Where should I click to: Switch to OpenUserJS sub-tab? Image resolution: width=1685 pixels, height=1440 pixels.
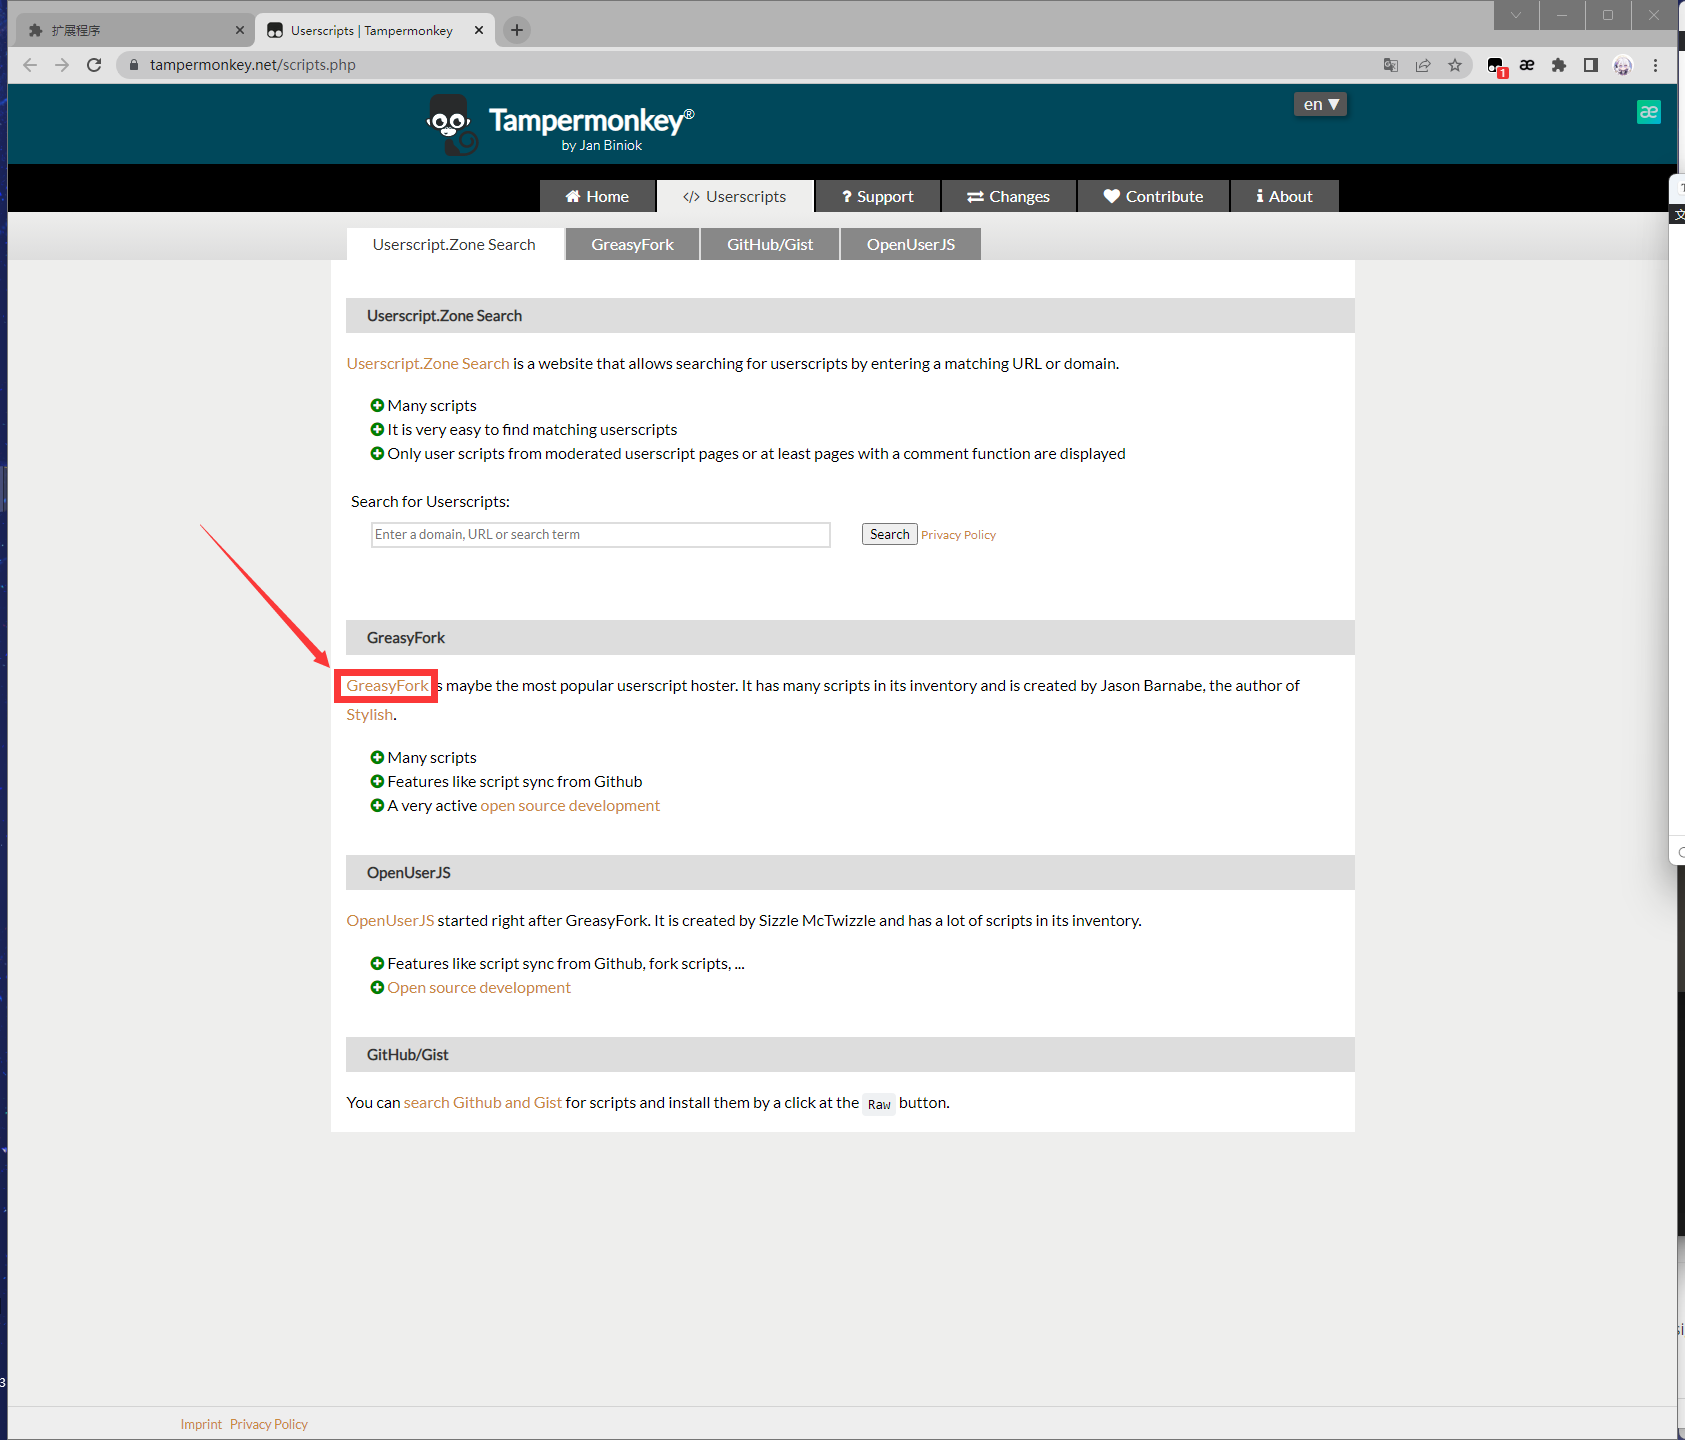point(911,244)
